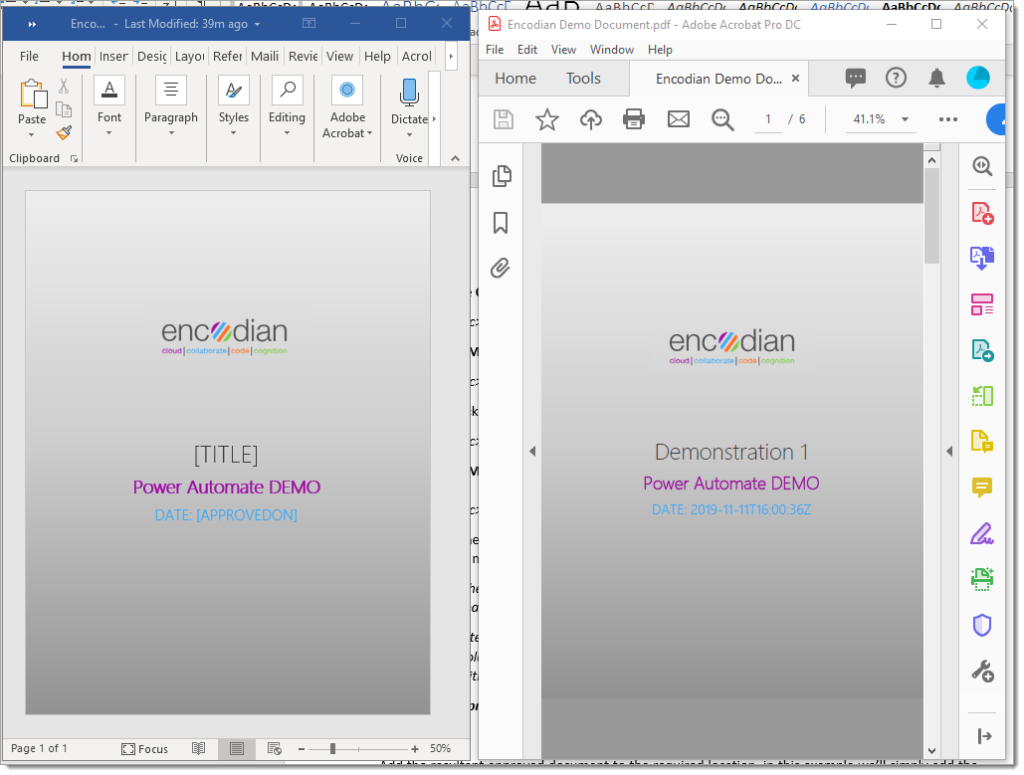Expand the Word quick access toolbar chevrons
The image size is (1024, 775).
coord(32,24)
